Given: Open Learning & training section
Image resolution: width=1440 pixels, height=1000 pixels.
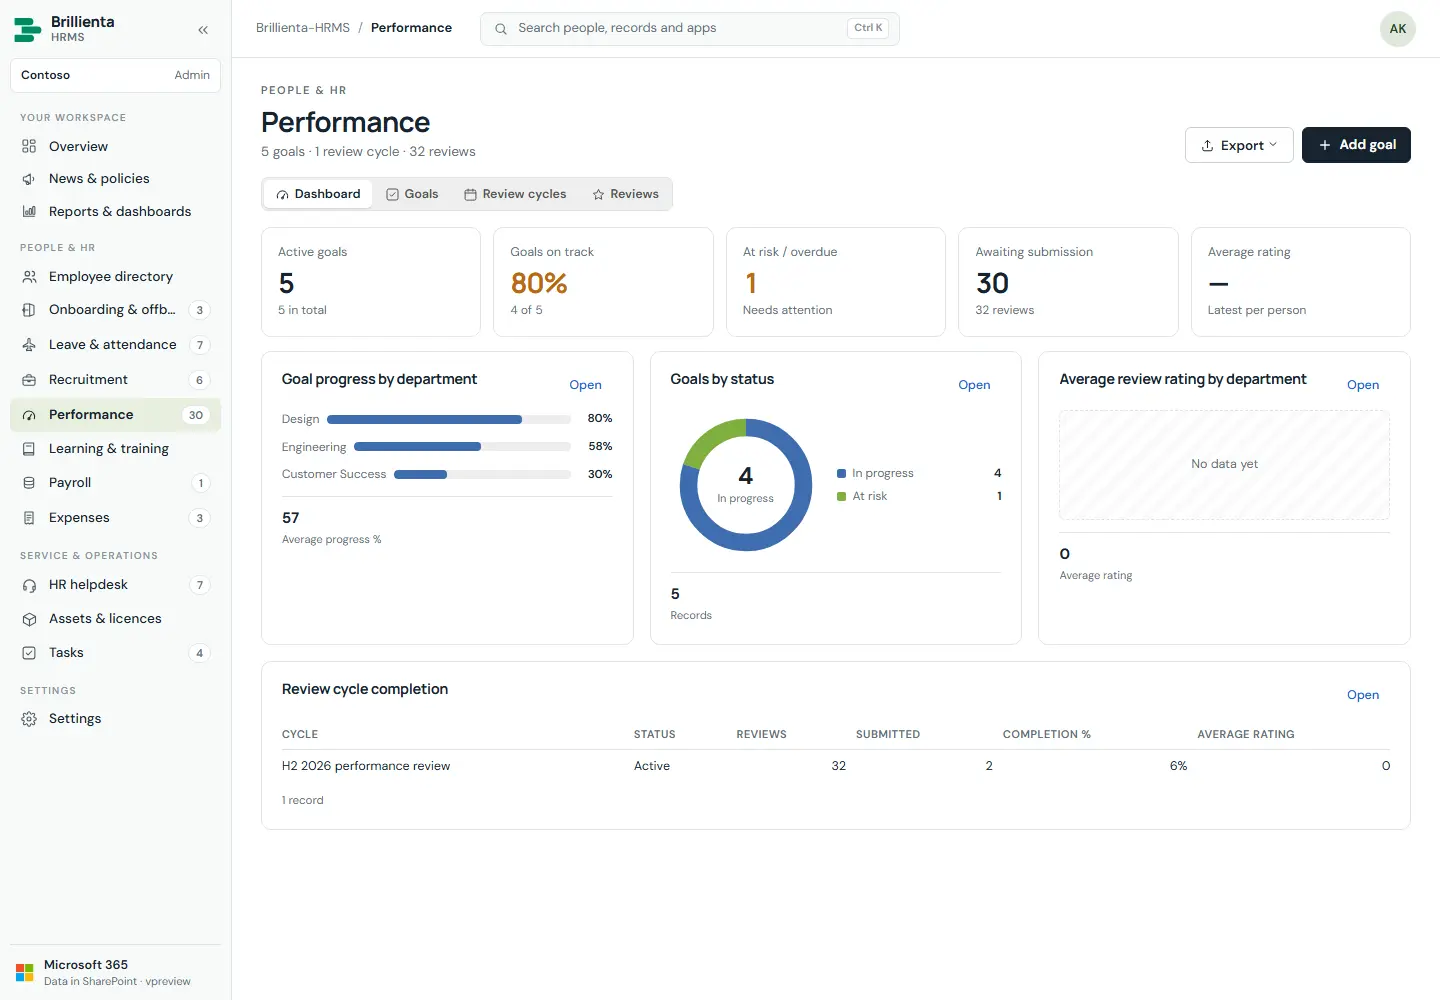Looking at the screenshot, I should click(x=115, y=448).
